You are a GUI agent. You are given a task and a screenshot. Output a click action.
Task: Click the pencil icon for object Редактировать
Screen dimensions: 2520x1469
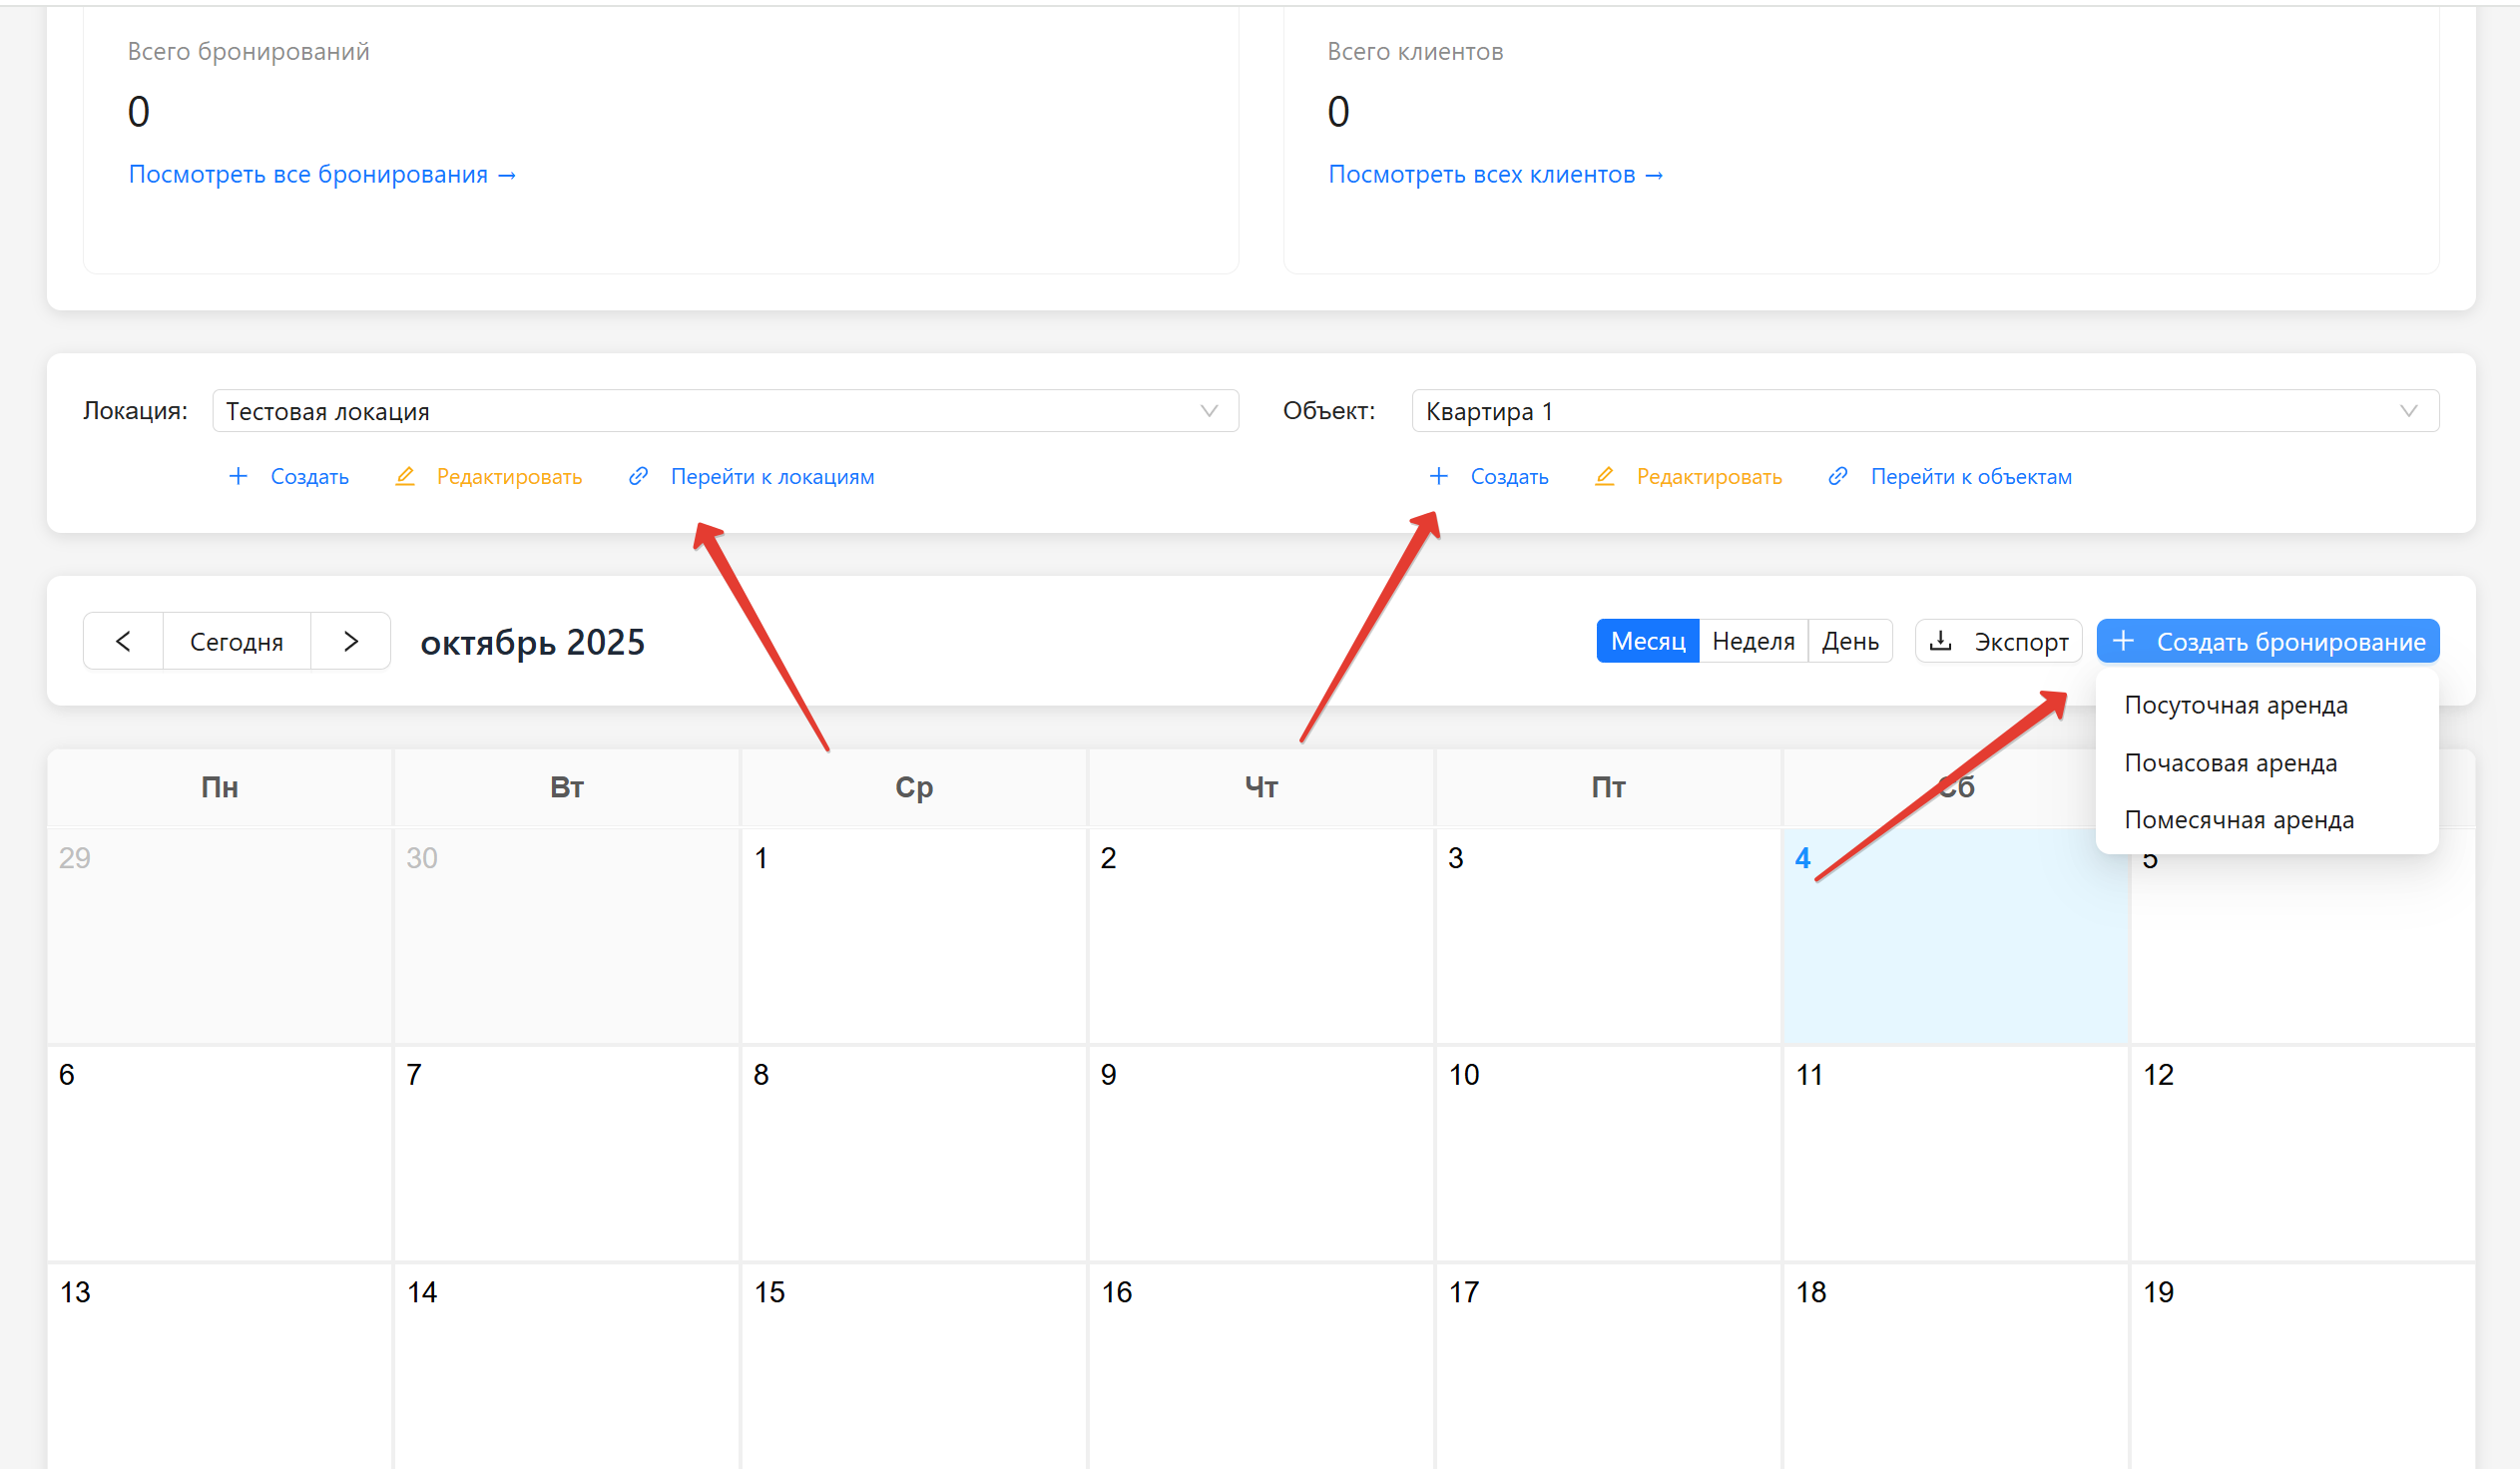click(1605, 476)
